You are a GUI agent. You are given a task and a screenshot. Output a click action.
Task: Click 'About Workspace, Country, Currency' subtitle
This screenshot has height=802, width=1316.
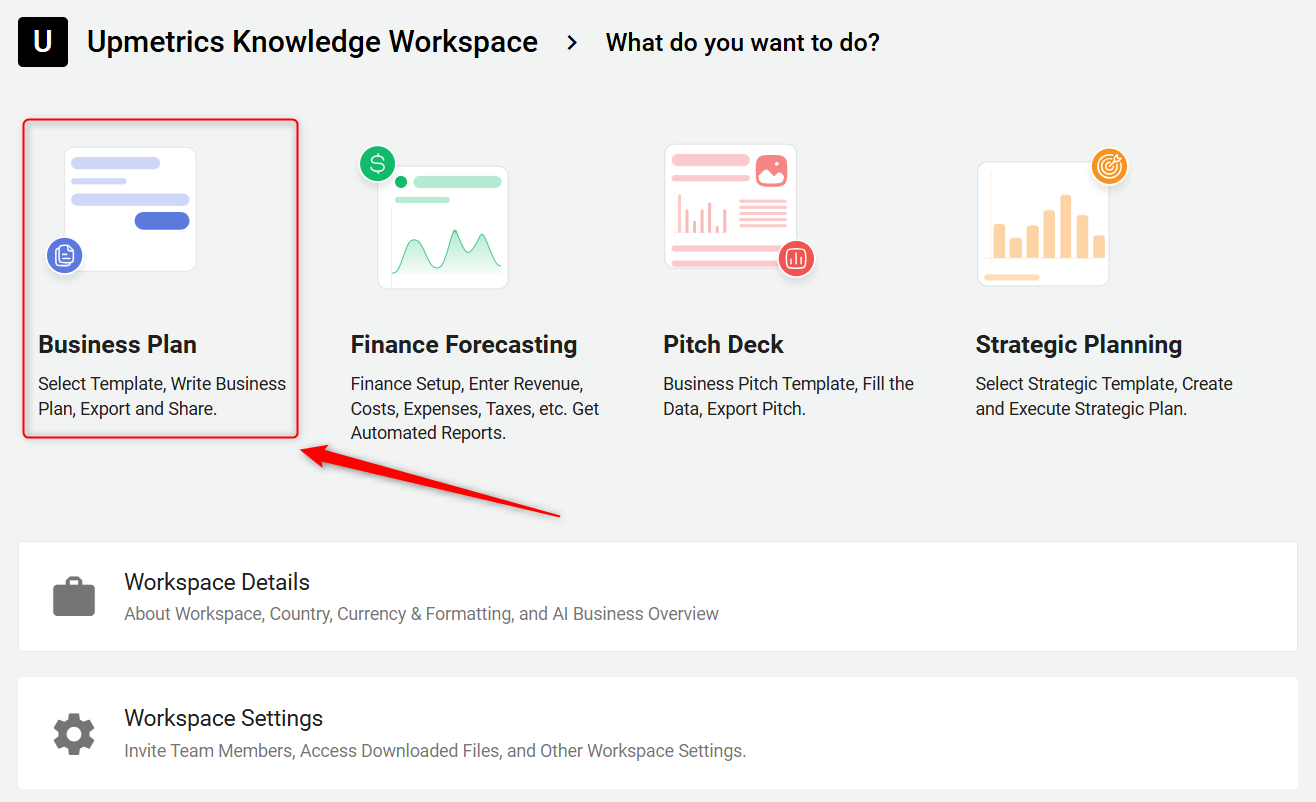coord(421,614)
